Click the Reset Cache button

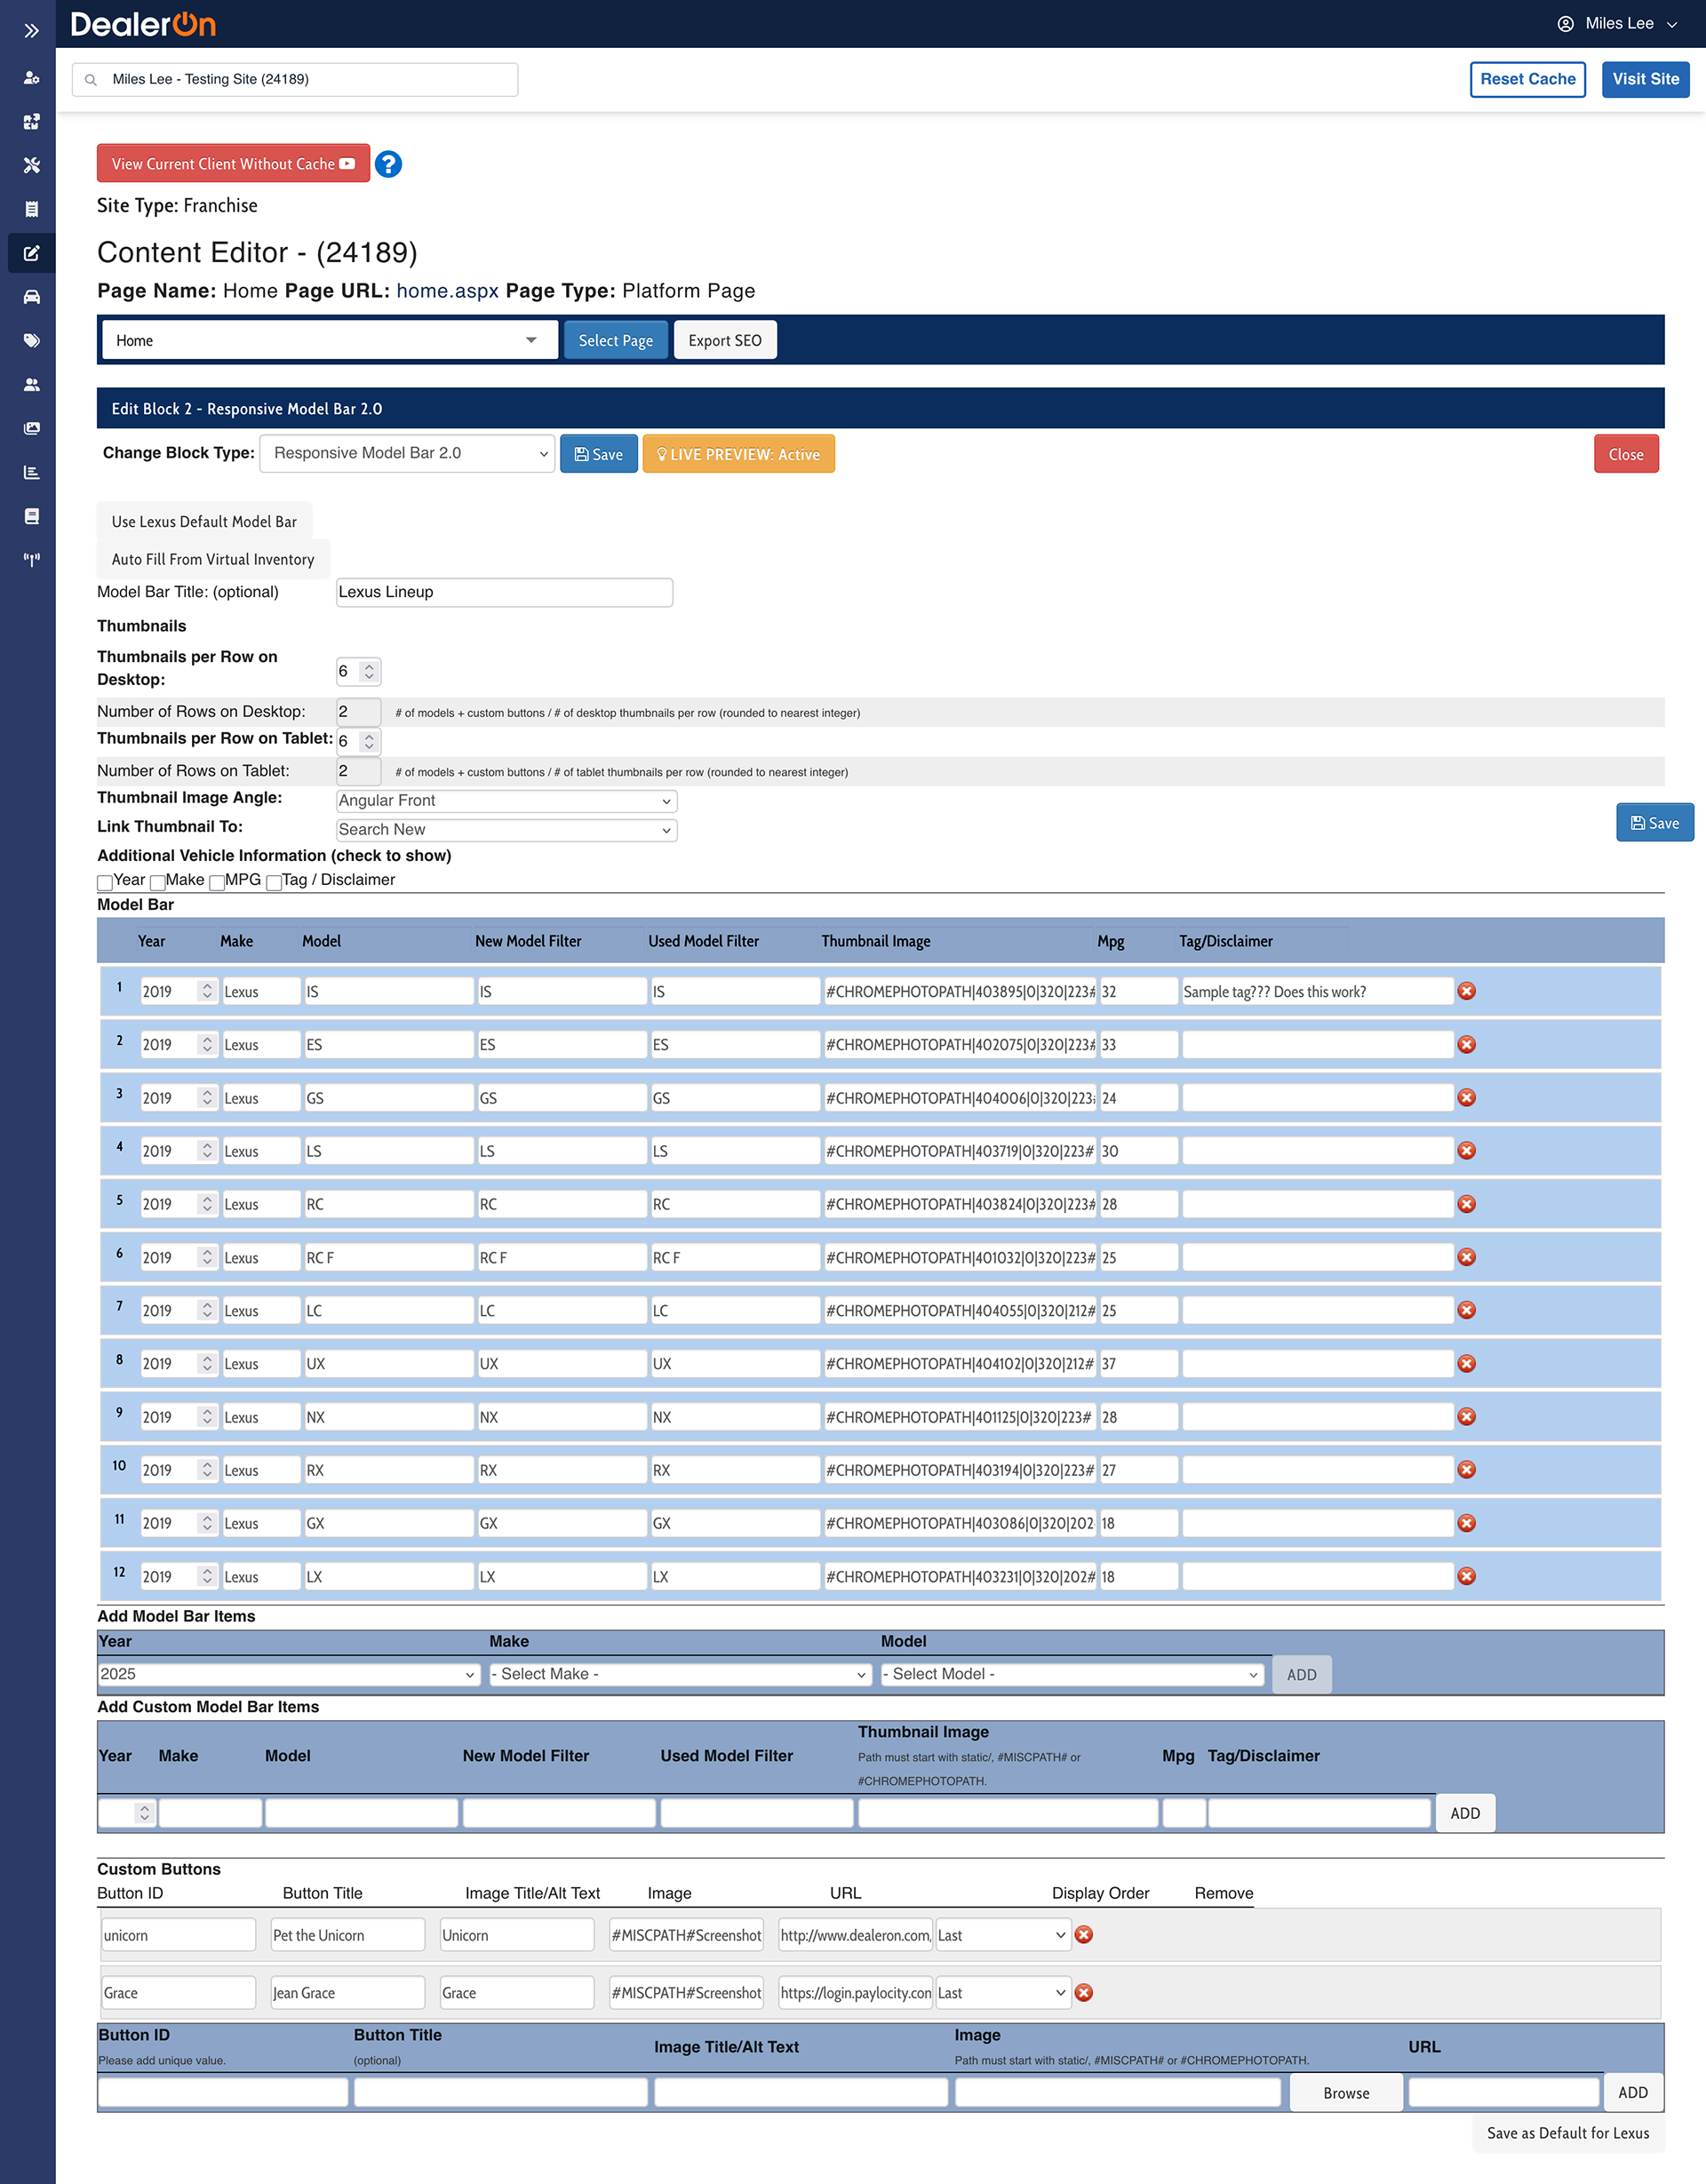pyautogui.click(x=1527, y=79)
